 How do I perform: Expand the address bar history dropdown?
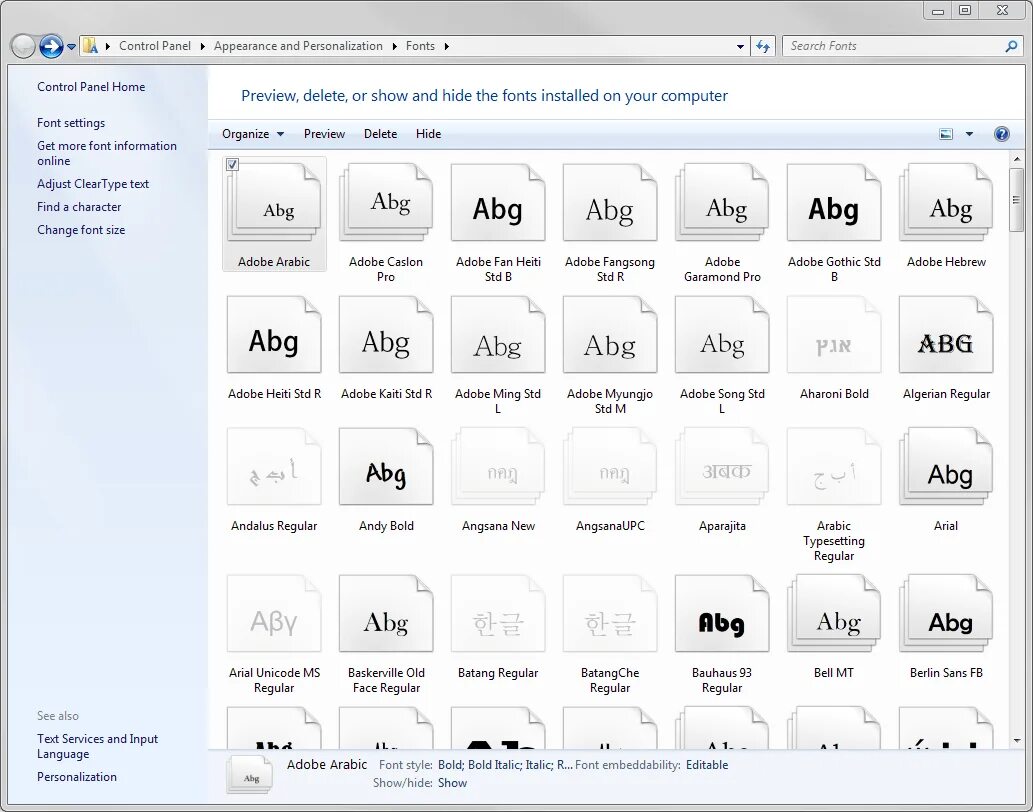740,46
